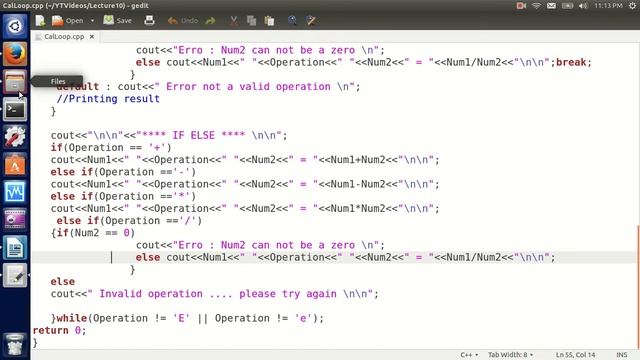640x360 pixels.
Task: Open the Files manager launcher icon
Action: tap(15, 82)
